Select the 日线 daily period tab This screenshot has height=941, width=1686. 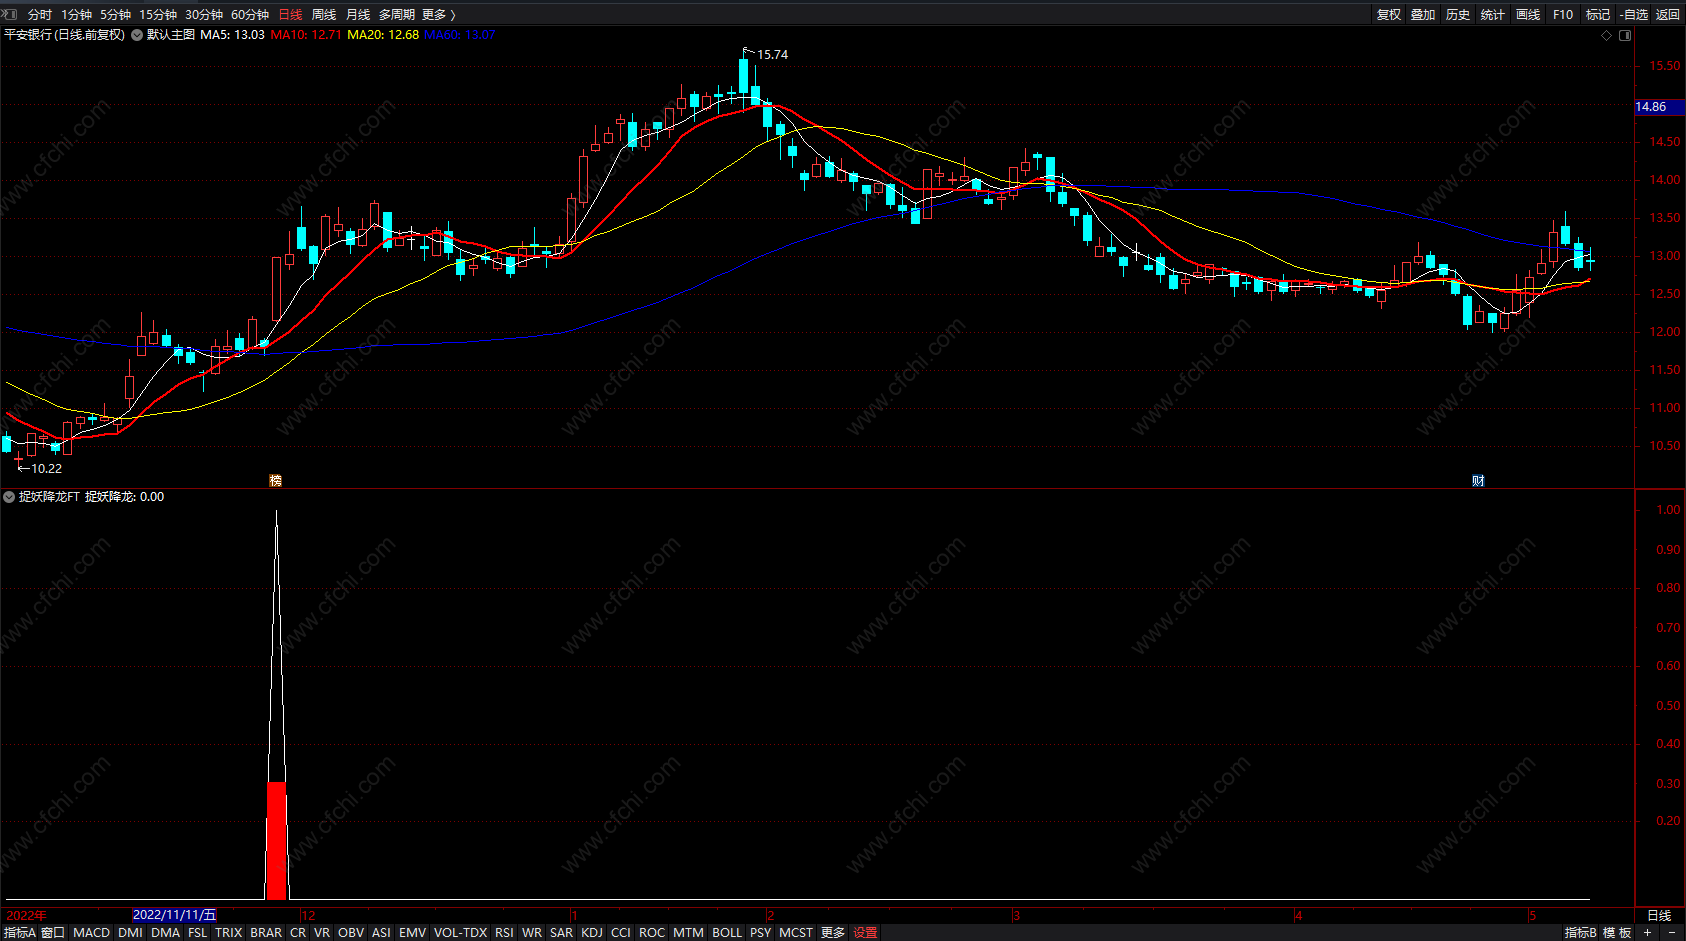click(x=290, y=15)
